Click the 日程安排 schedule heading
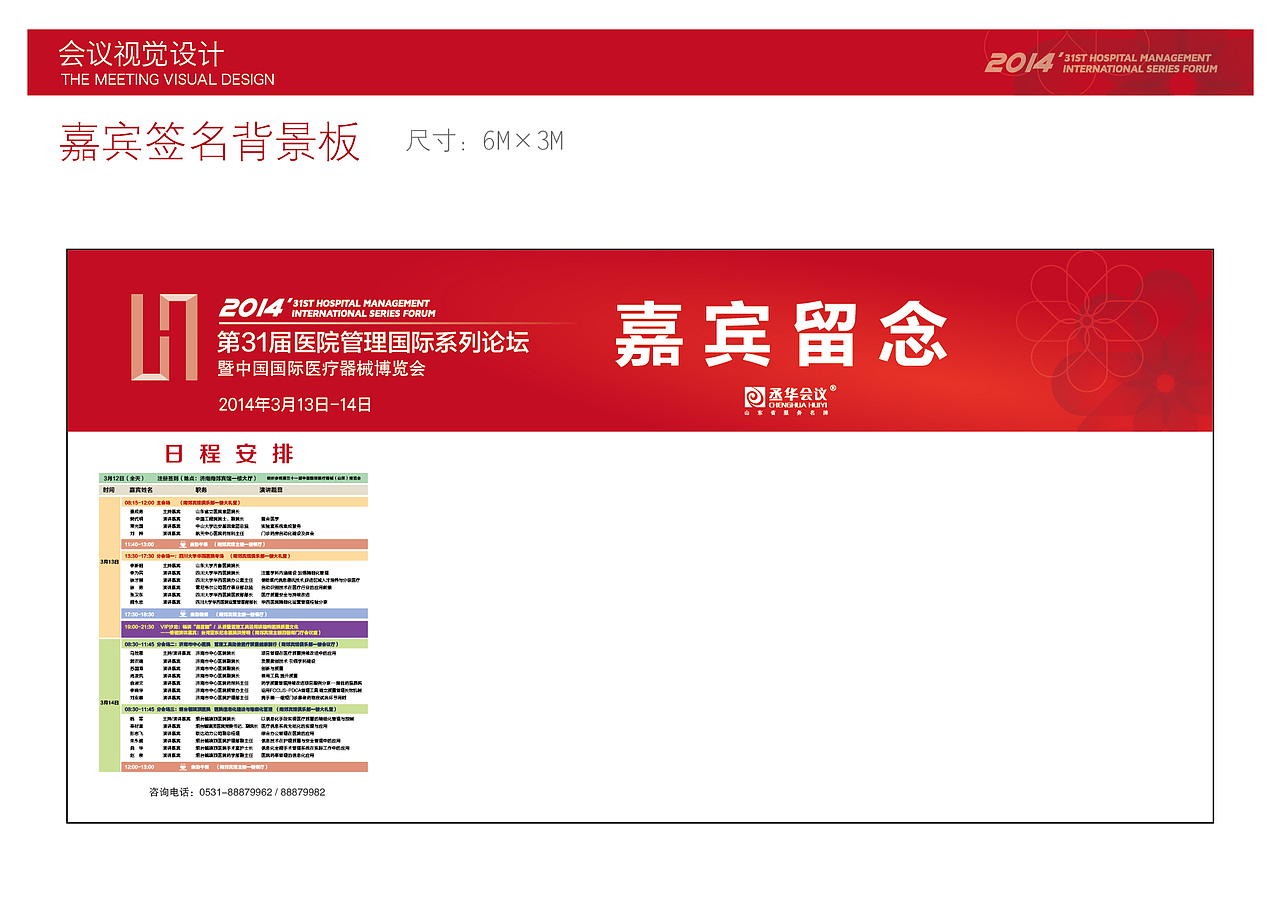1280x905 pixels. click(230, 453)
